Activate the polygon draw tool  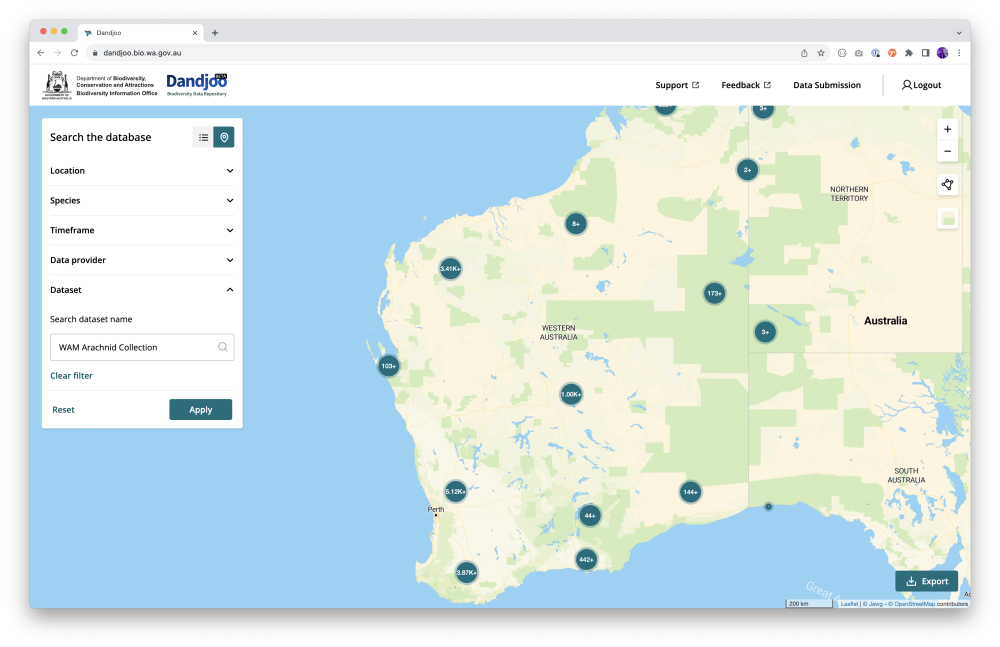pyautogui.click(x=947, y=185)
